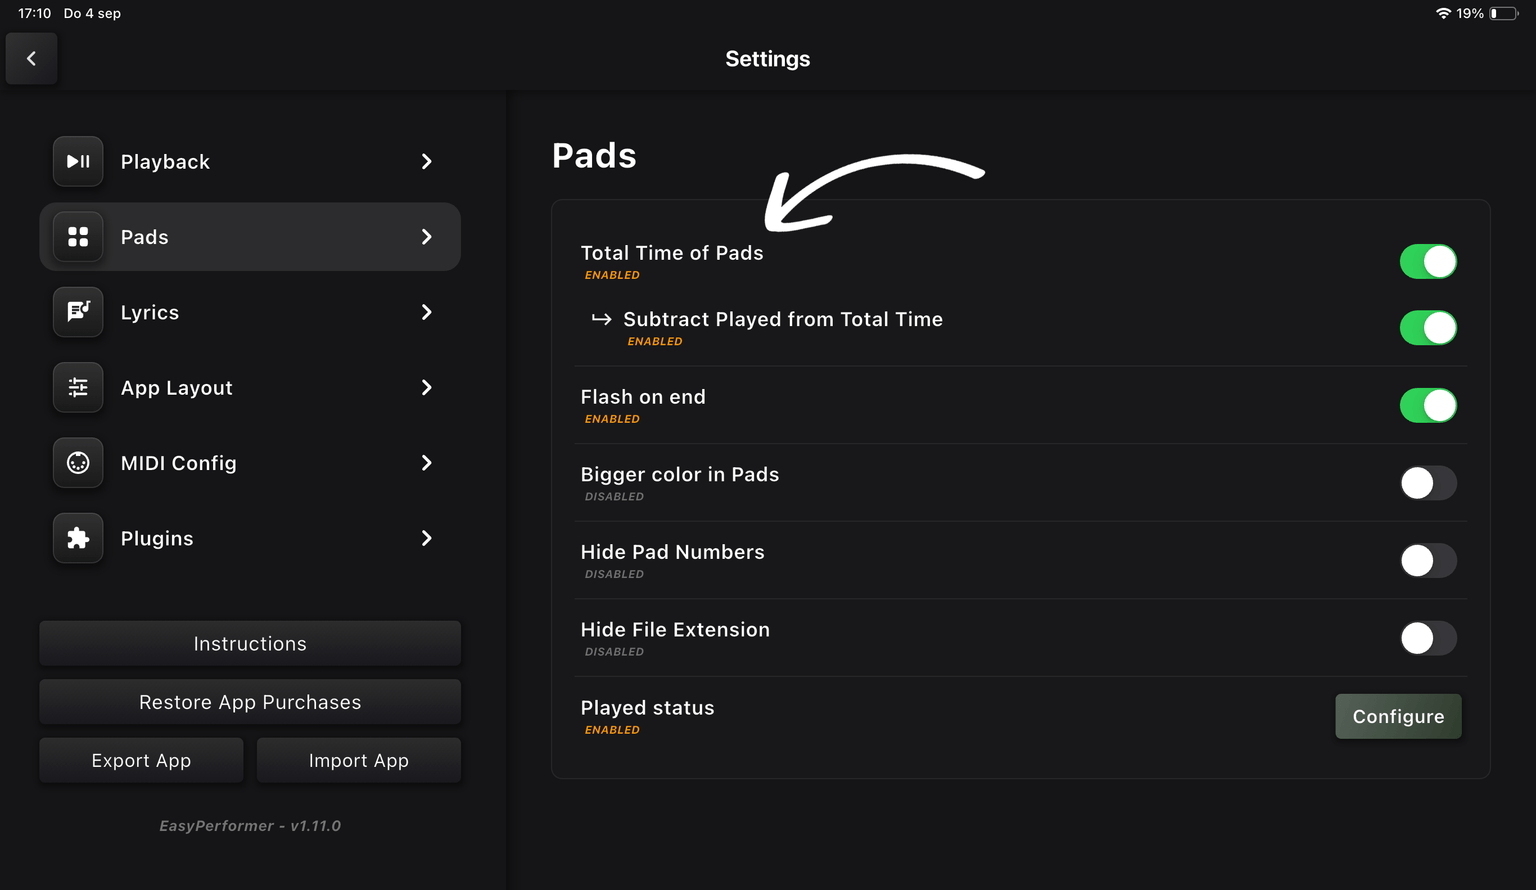1536x890 pixels.
Task: Click the Plugins puzzle piece icon
Action: pos(78,538)
